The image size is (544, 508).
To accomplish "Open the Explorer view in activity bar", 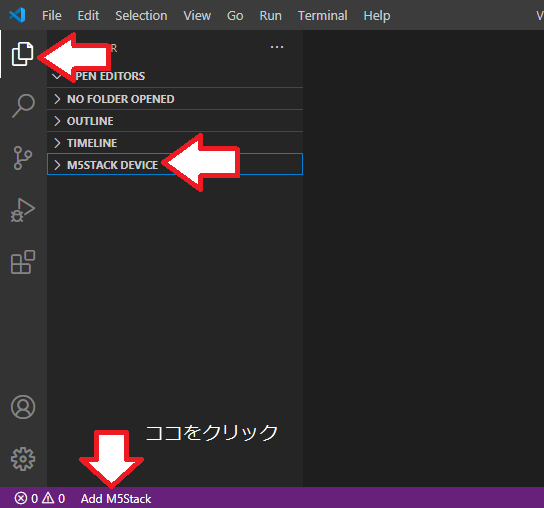I will click(x=23, y=54).
